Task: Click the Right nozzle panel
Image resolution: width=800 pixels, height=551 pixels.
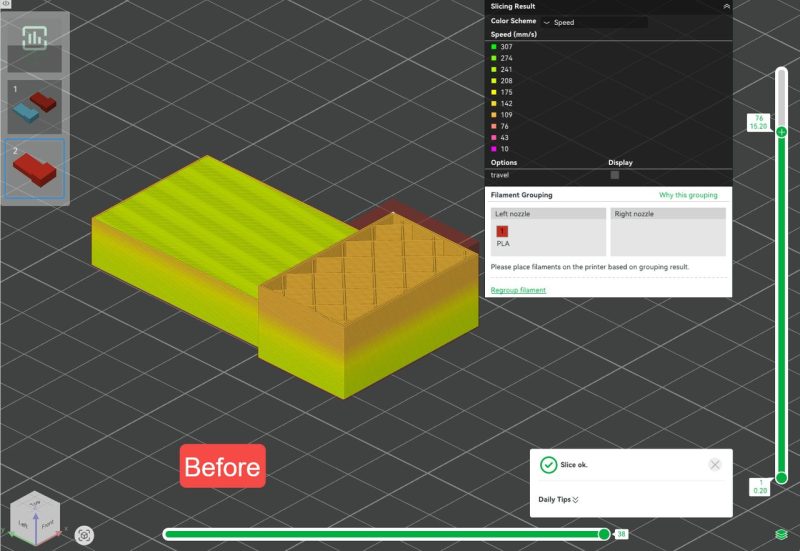Action: coord(668,232)
